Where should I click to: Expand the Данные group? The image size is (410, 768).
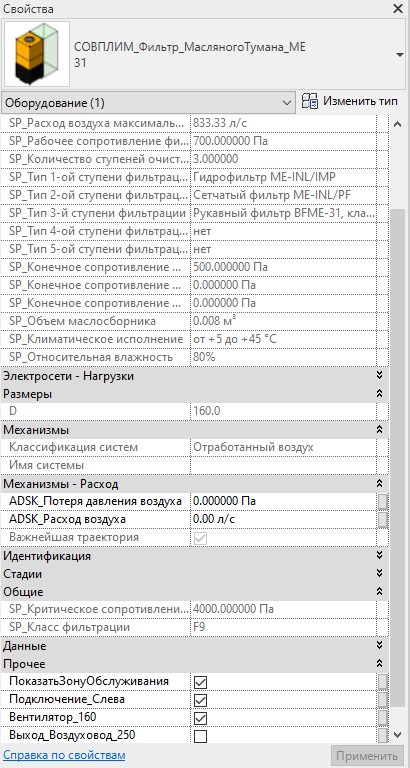pyautogui.click(x=379, y=646)
